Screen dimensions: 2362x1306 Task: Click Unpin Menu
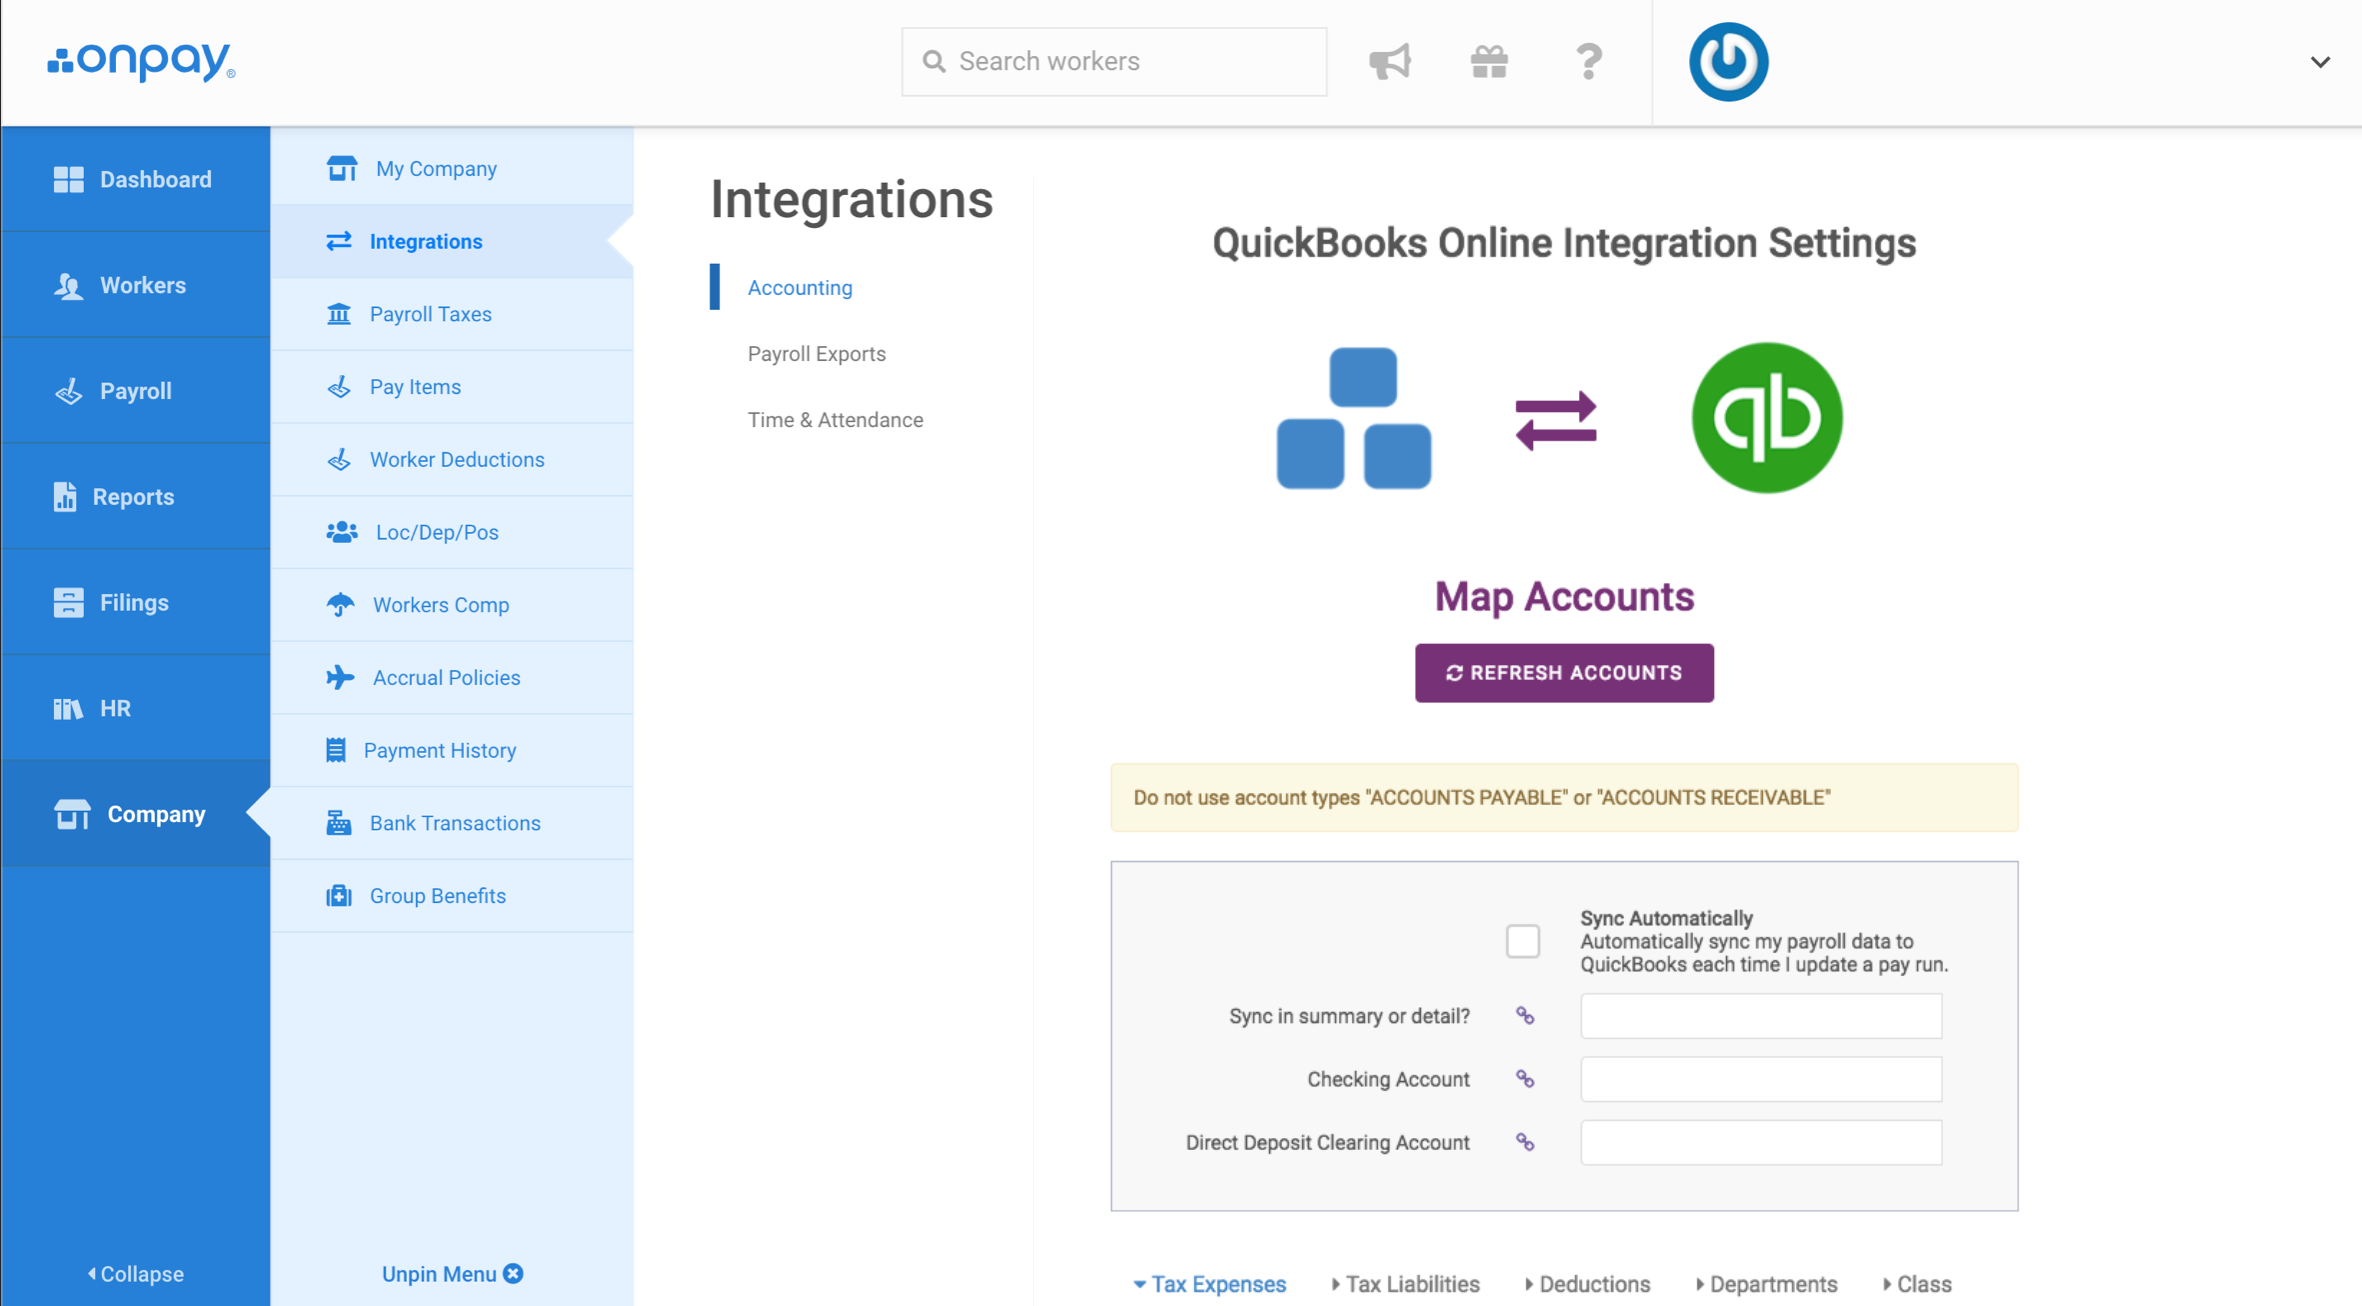tap(452, 1275)
